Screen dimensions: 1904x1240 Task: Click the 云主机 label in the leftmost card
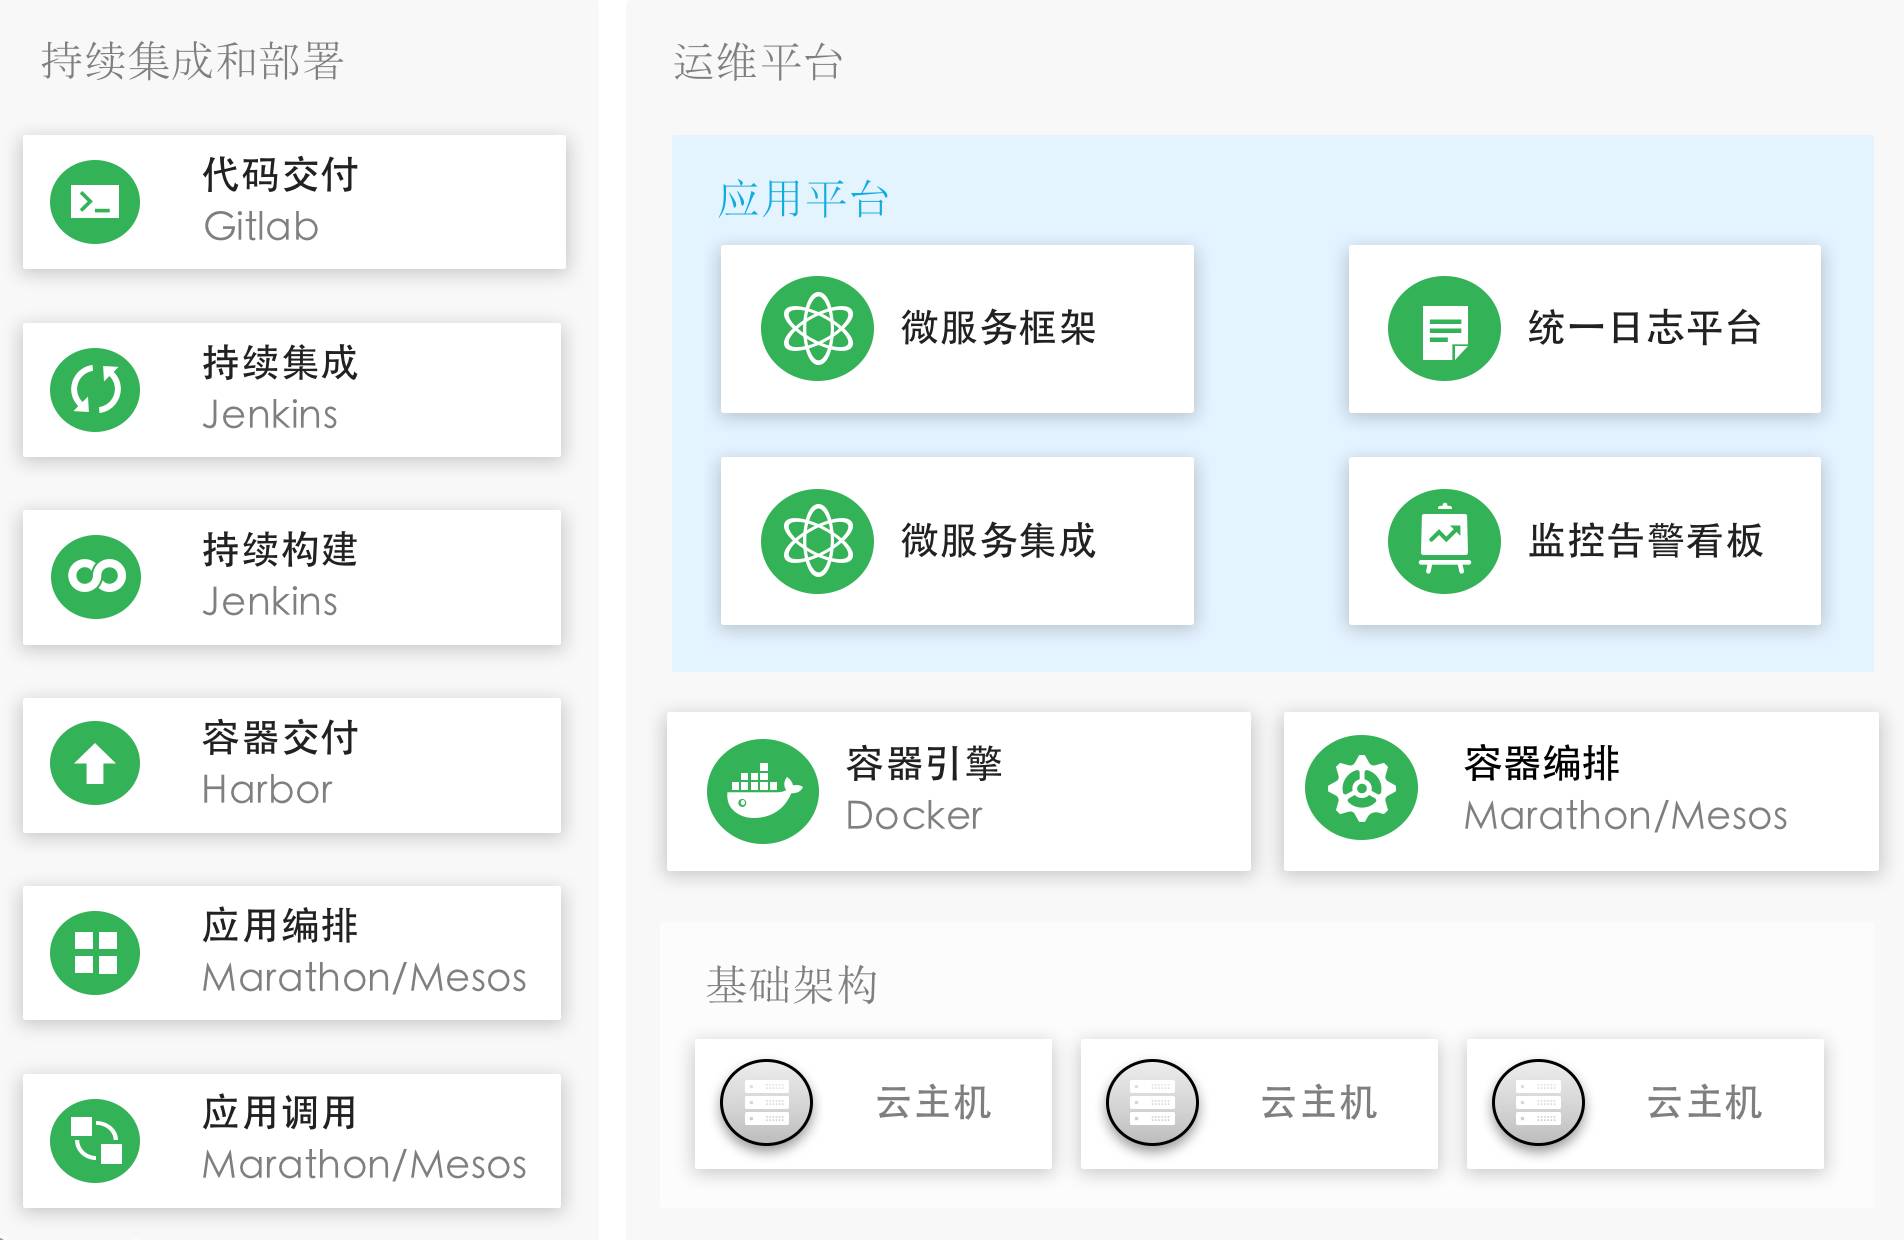click(x=934, y=1103)
